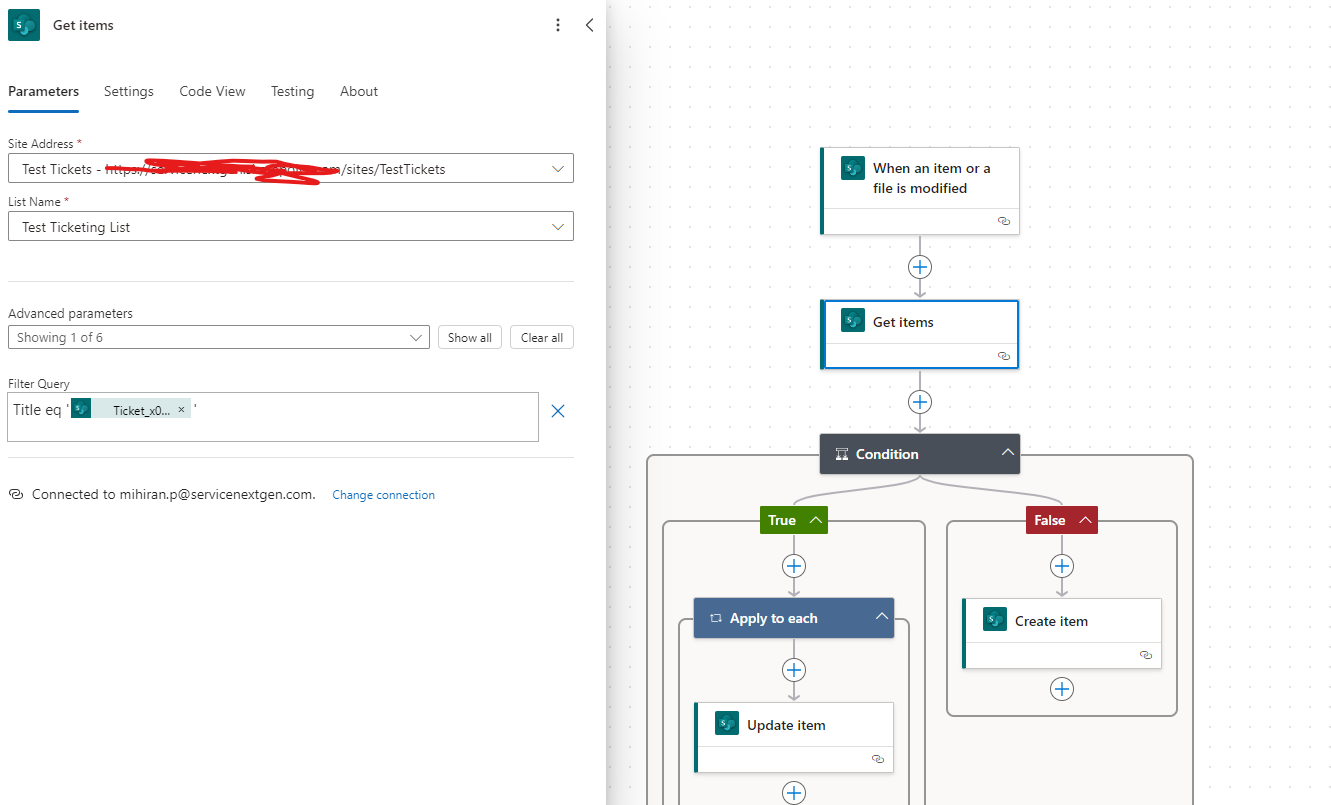This screenshot has width=1331, height=805.
Task: Click the Advanced parameters label
Action: [x=70, y=313]
